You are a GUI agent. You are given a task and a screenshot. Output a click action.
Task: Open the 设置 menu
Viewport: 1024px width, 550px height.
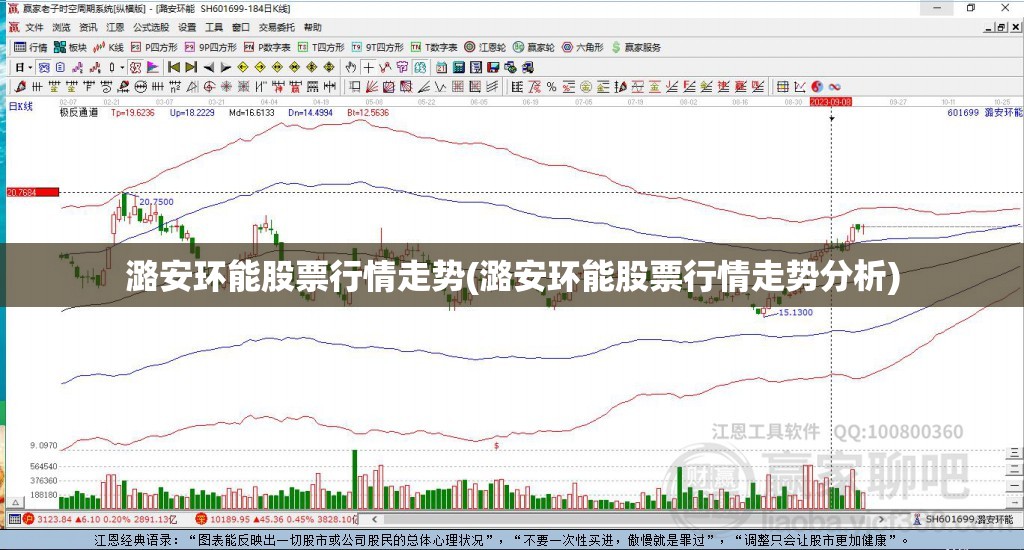[x=187, y=27]
